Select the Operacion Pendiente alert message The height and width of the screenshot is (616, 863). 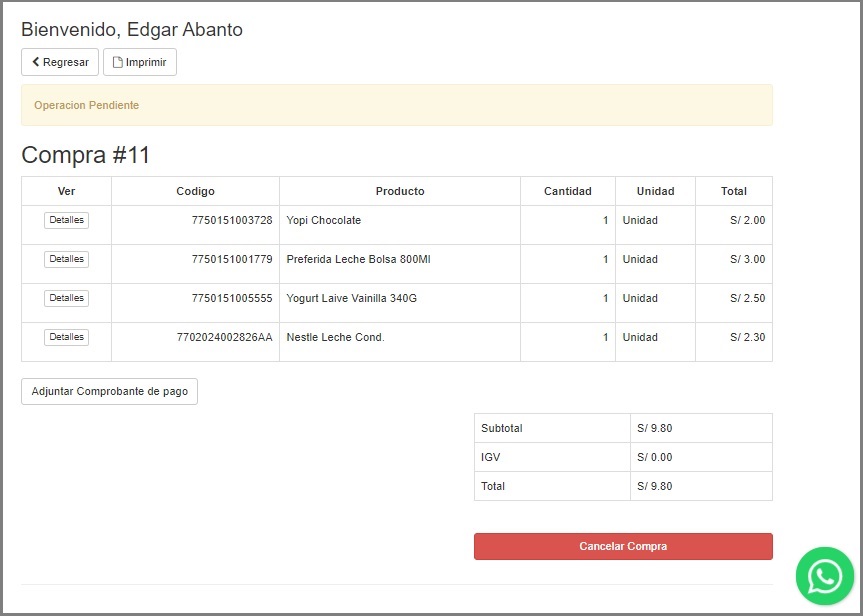click(x=397, y=105)
